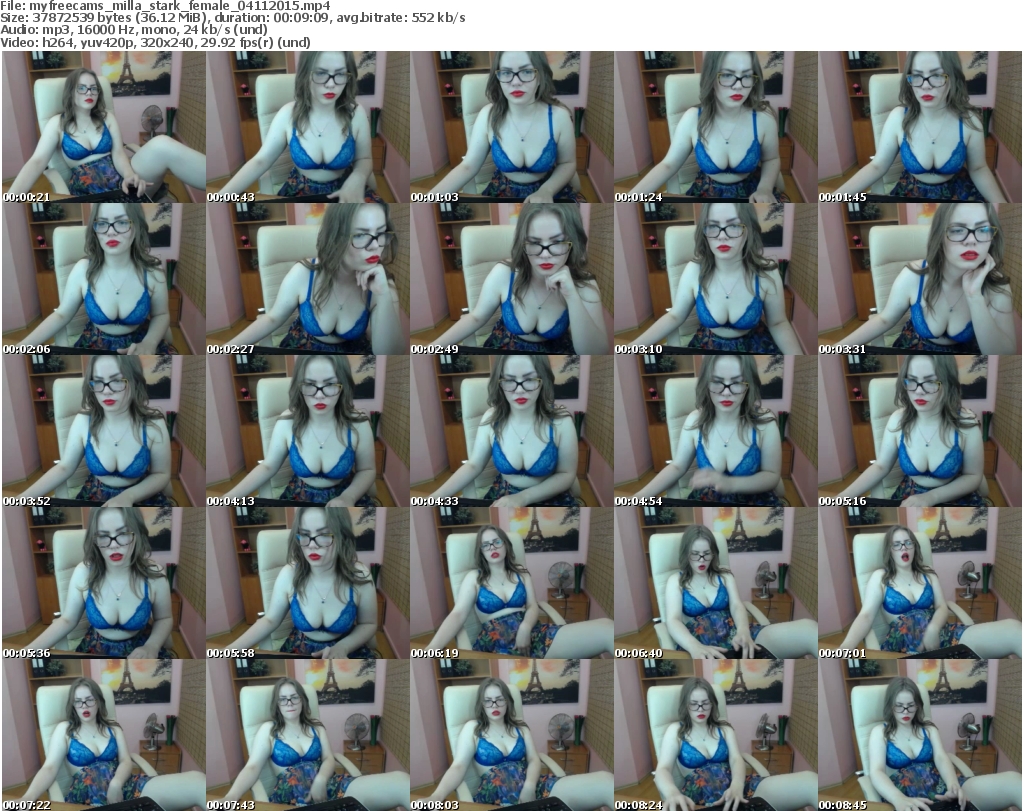1024x811 pixels.
Task: Select the frame at 00:01:24
Action: click(x=716, y=127)
